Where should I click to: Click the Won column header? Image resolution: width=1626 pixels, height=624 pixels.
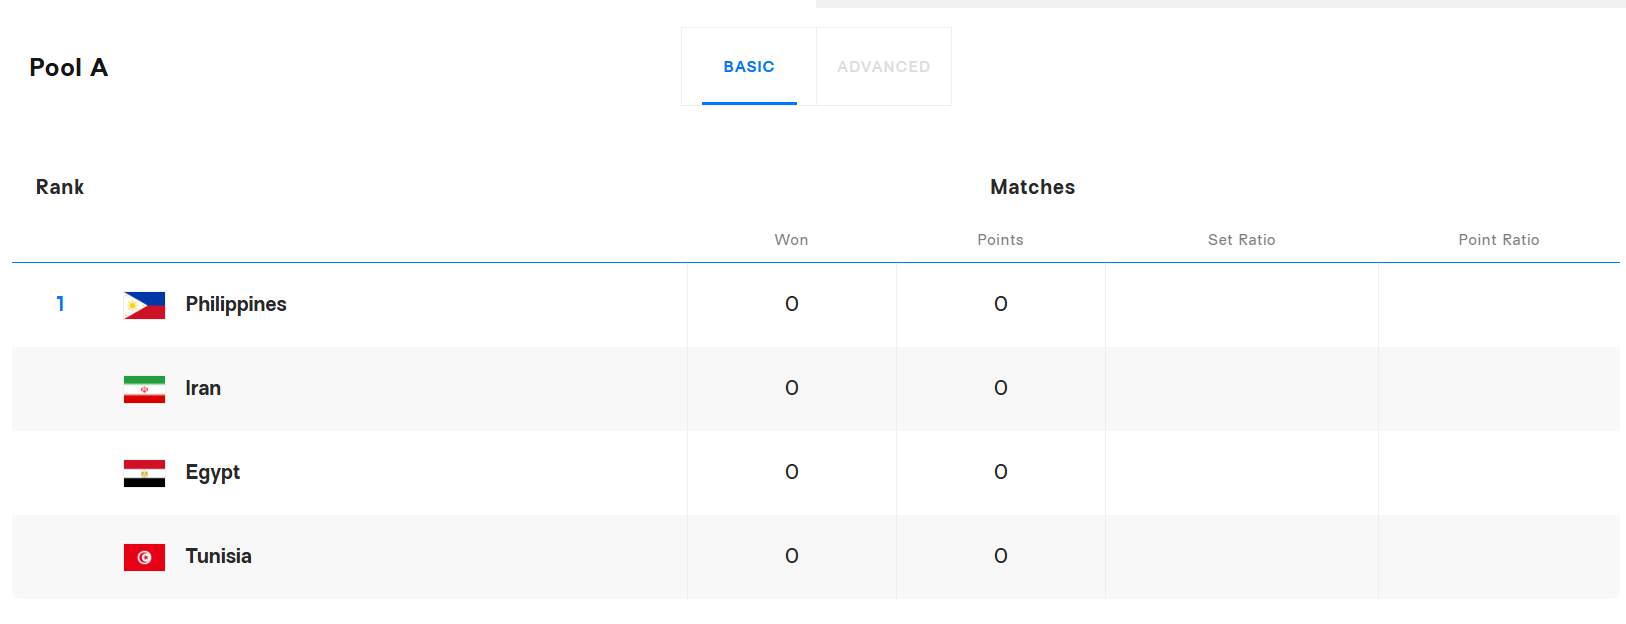click(x=791, y=240)
